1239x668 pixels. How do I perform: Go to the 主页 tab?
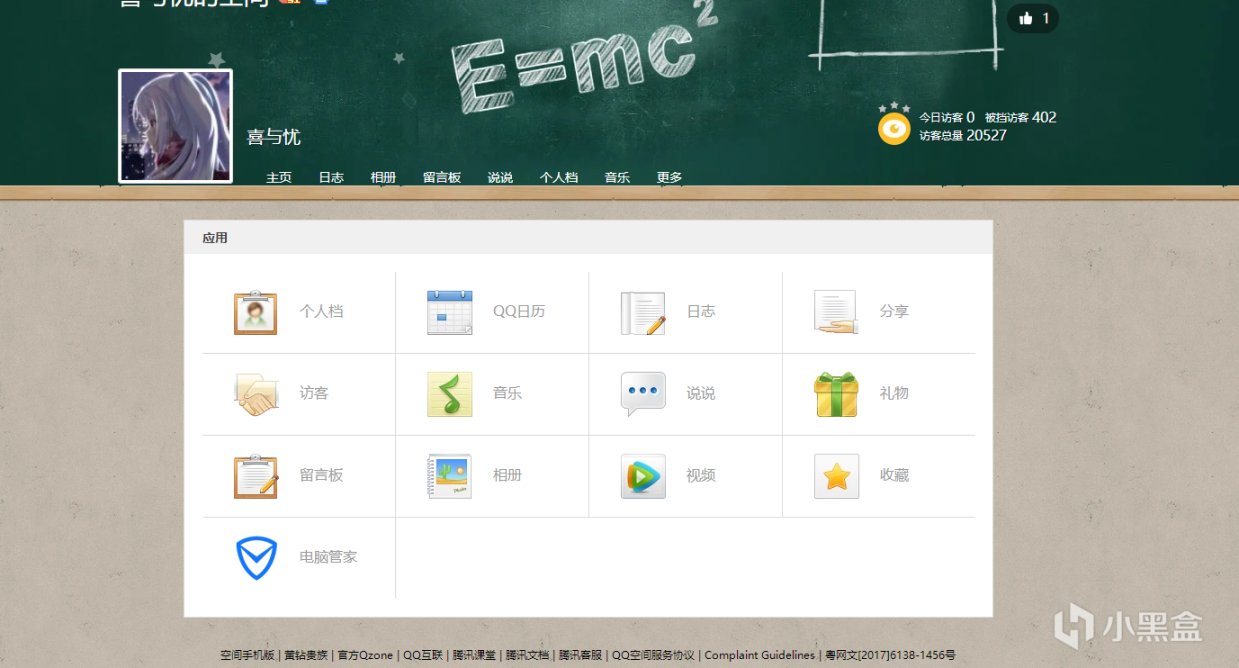point(279,177)
